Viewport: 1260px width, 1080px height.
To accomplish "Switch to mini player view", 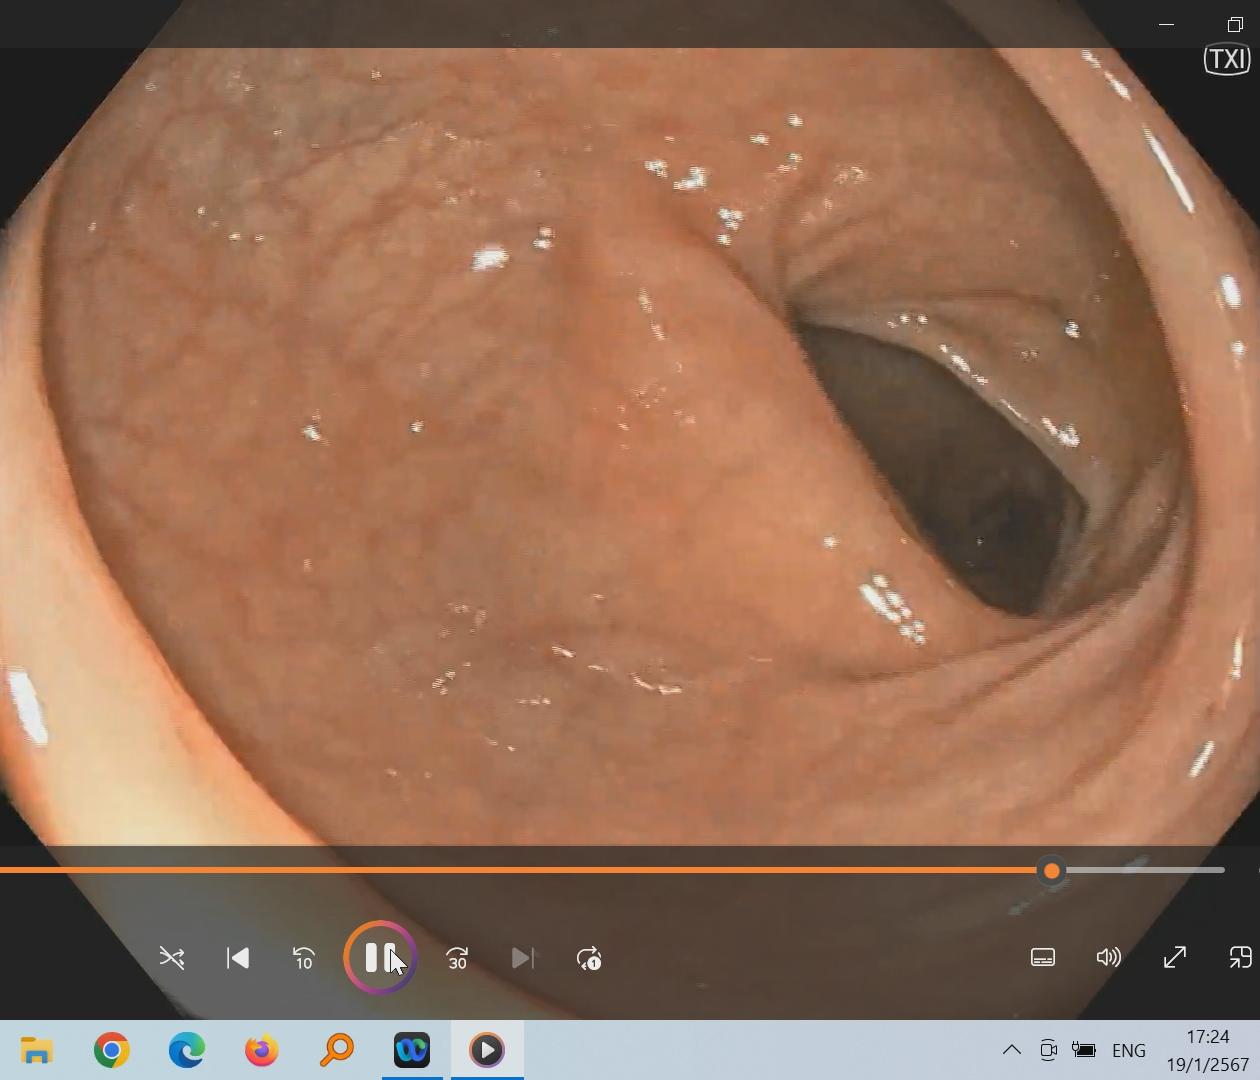I will tap(1240, 957).
